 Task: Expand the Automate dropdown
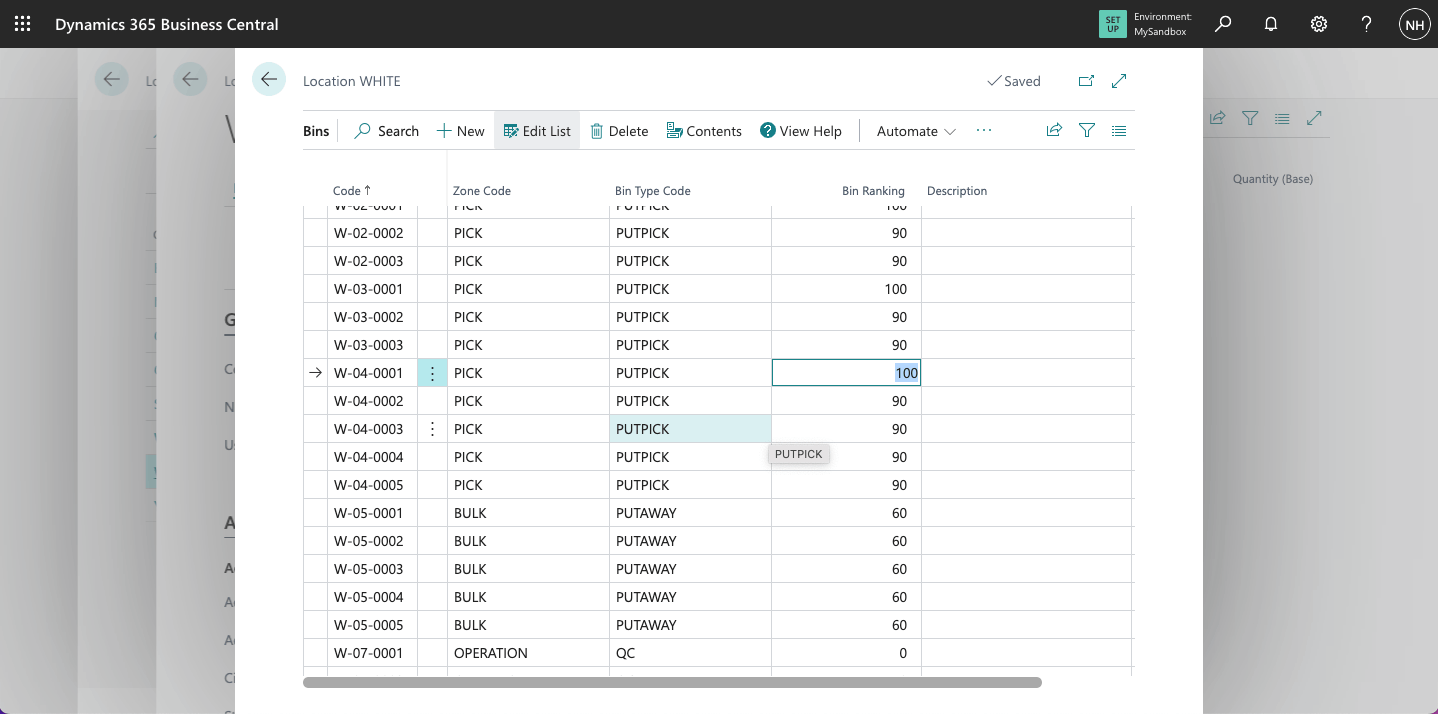pos(916,131)
